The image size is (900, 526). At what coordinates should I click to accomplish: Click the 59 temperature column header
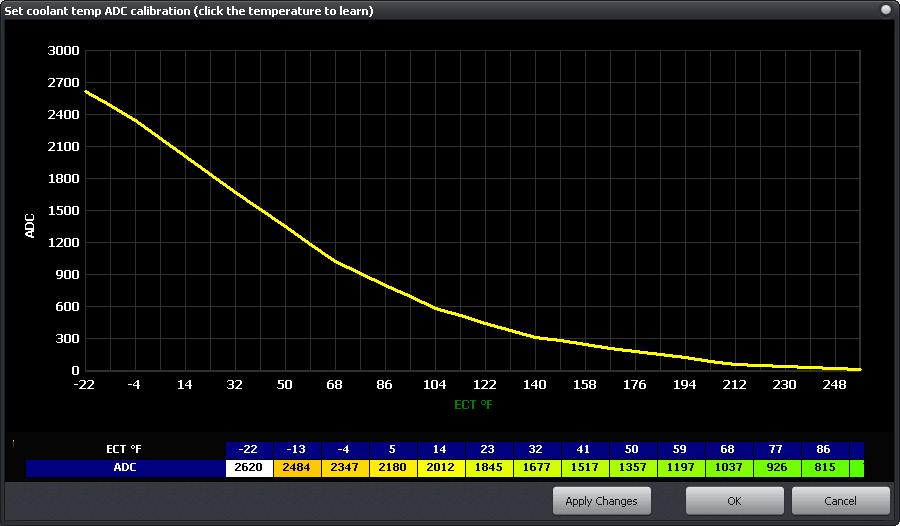click(x=681, y=450)
